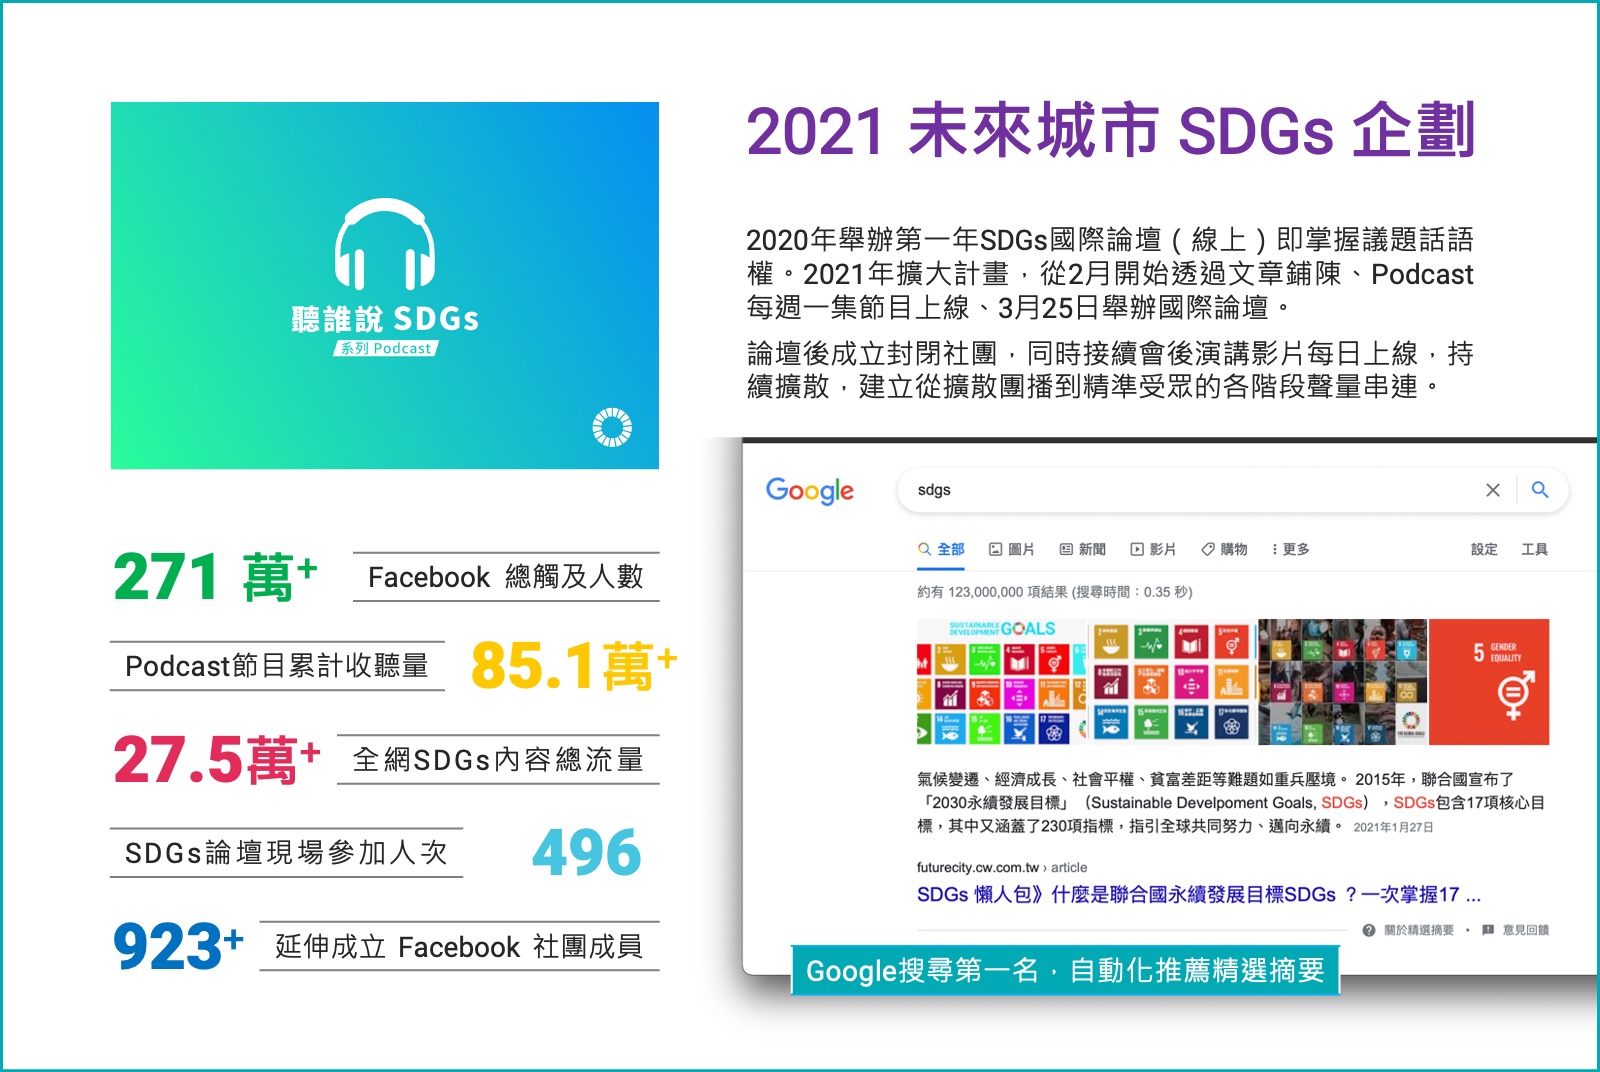Click the white SDG wheel logo
This screenshot has width=1600, height=1072.
pos(612,427)
